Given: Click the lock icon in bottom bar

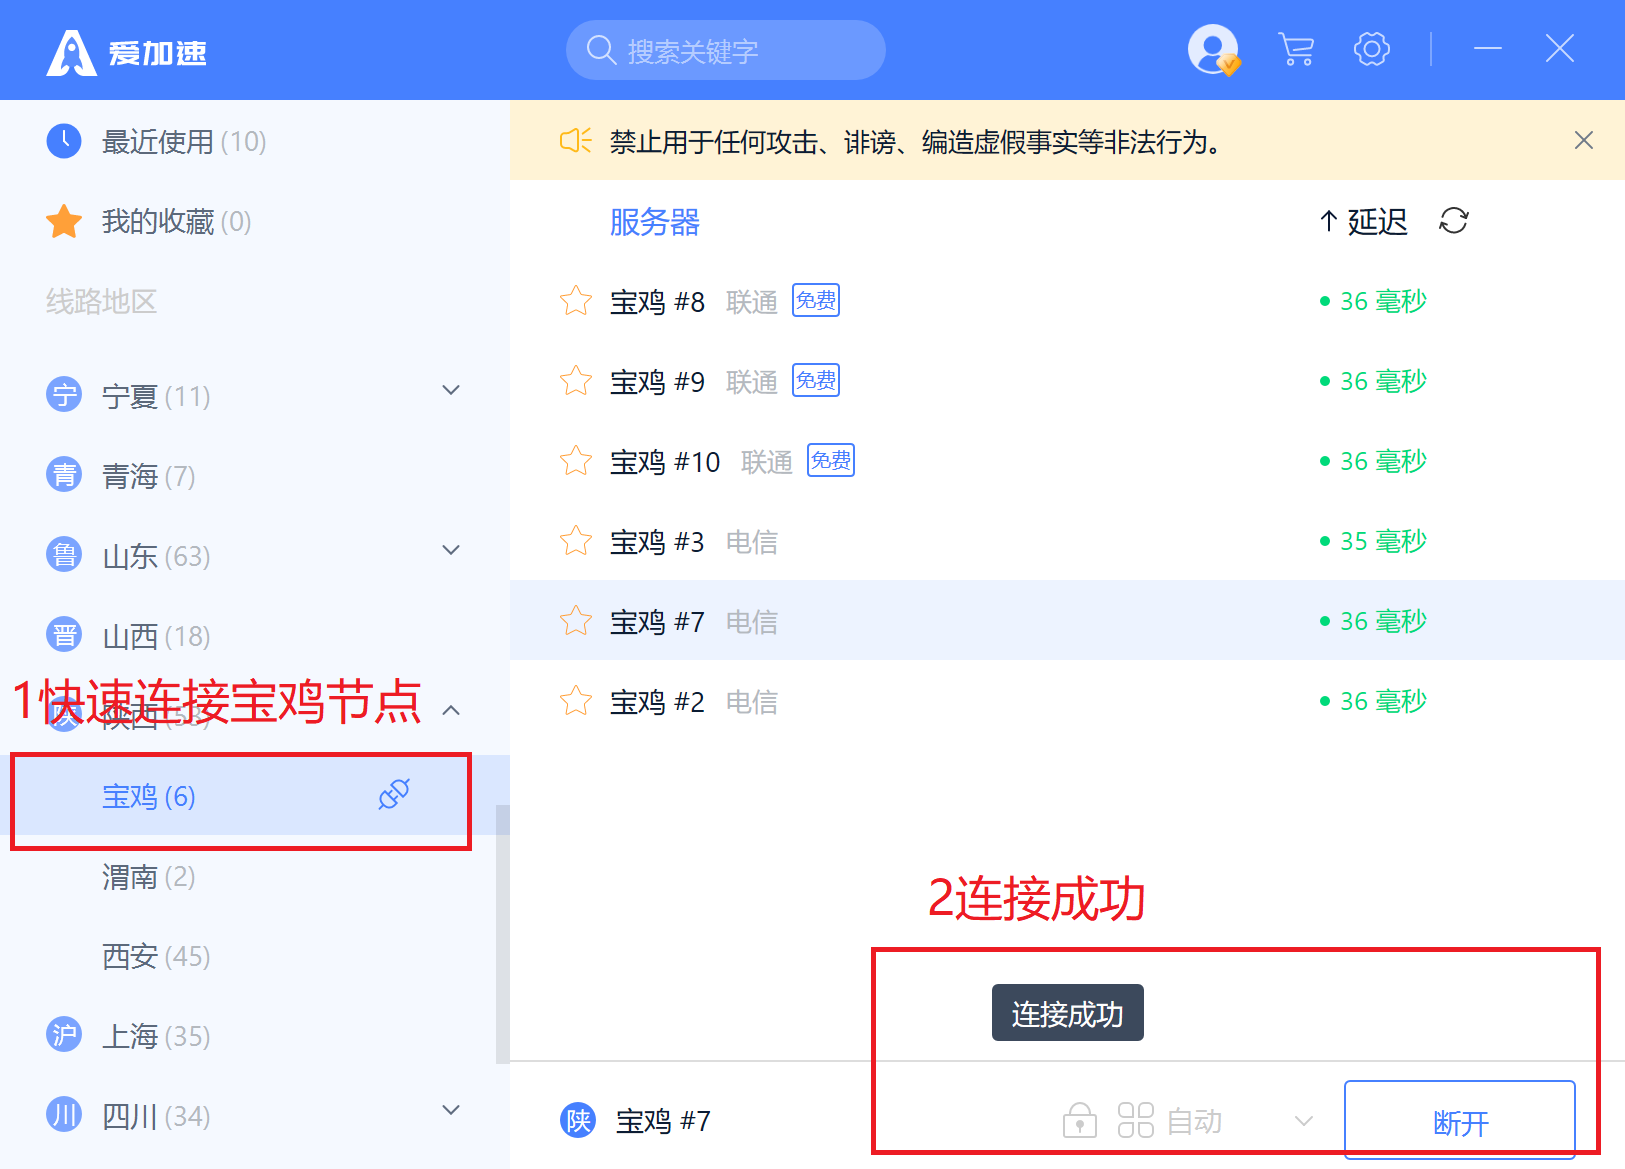Looking at the screenshot, I should [1079, 1120].
